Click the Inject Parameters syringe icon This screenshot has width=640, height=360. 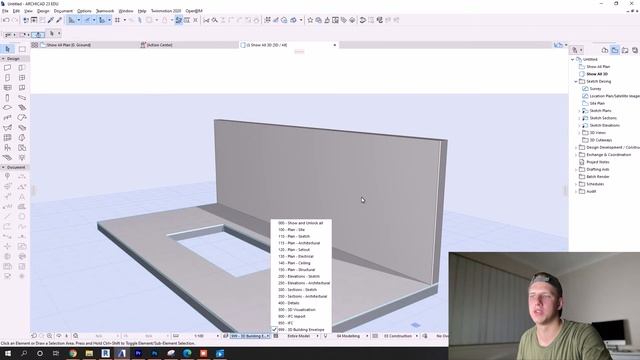(x=59, y=20)
